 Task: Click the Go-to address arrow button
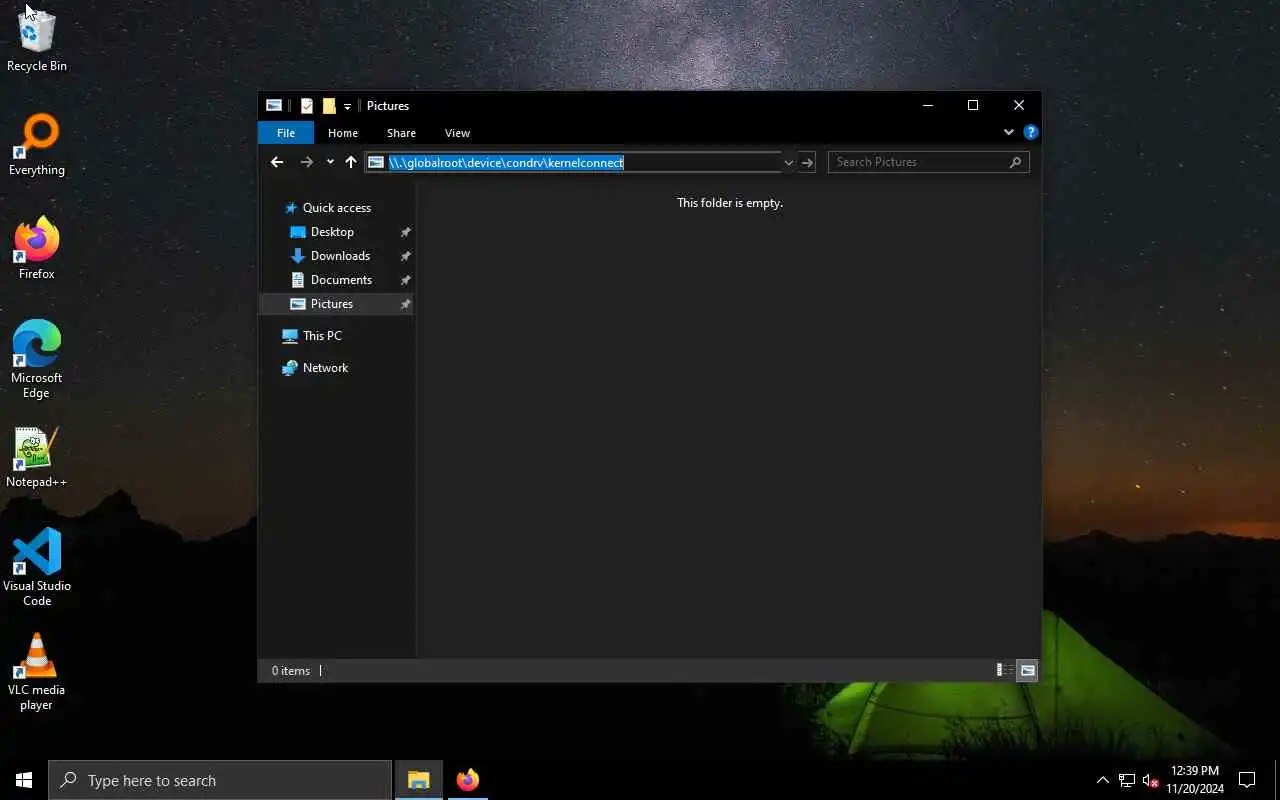tap(807, 162)
